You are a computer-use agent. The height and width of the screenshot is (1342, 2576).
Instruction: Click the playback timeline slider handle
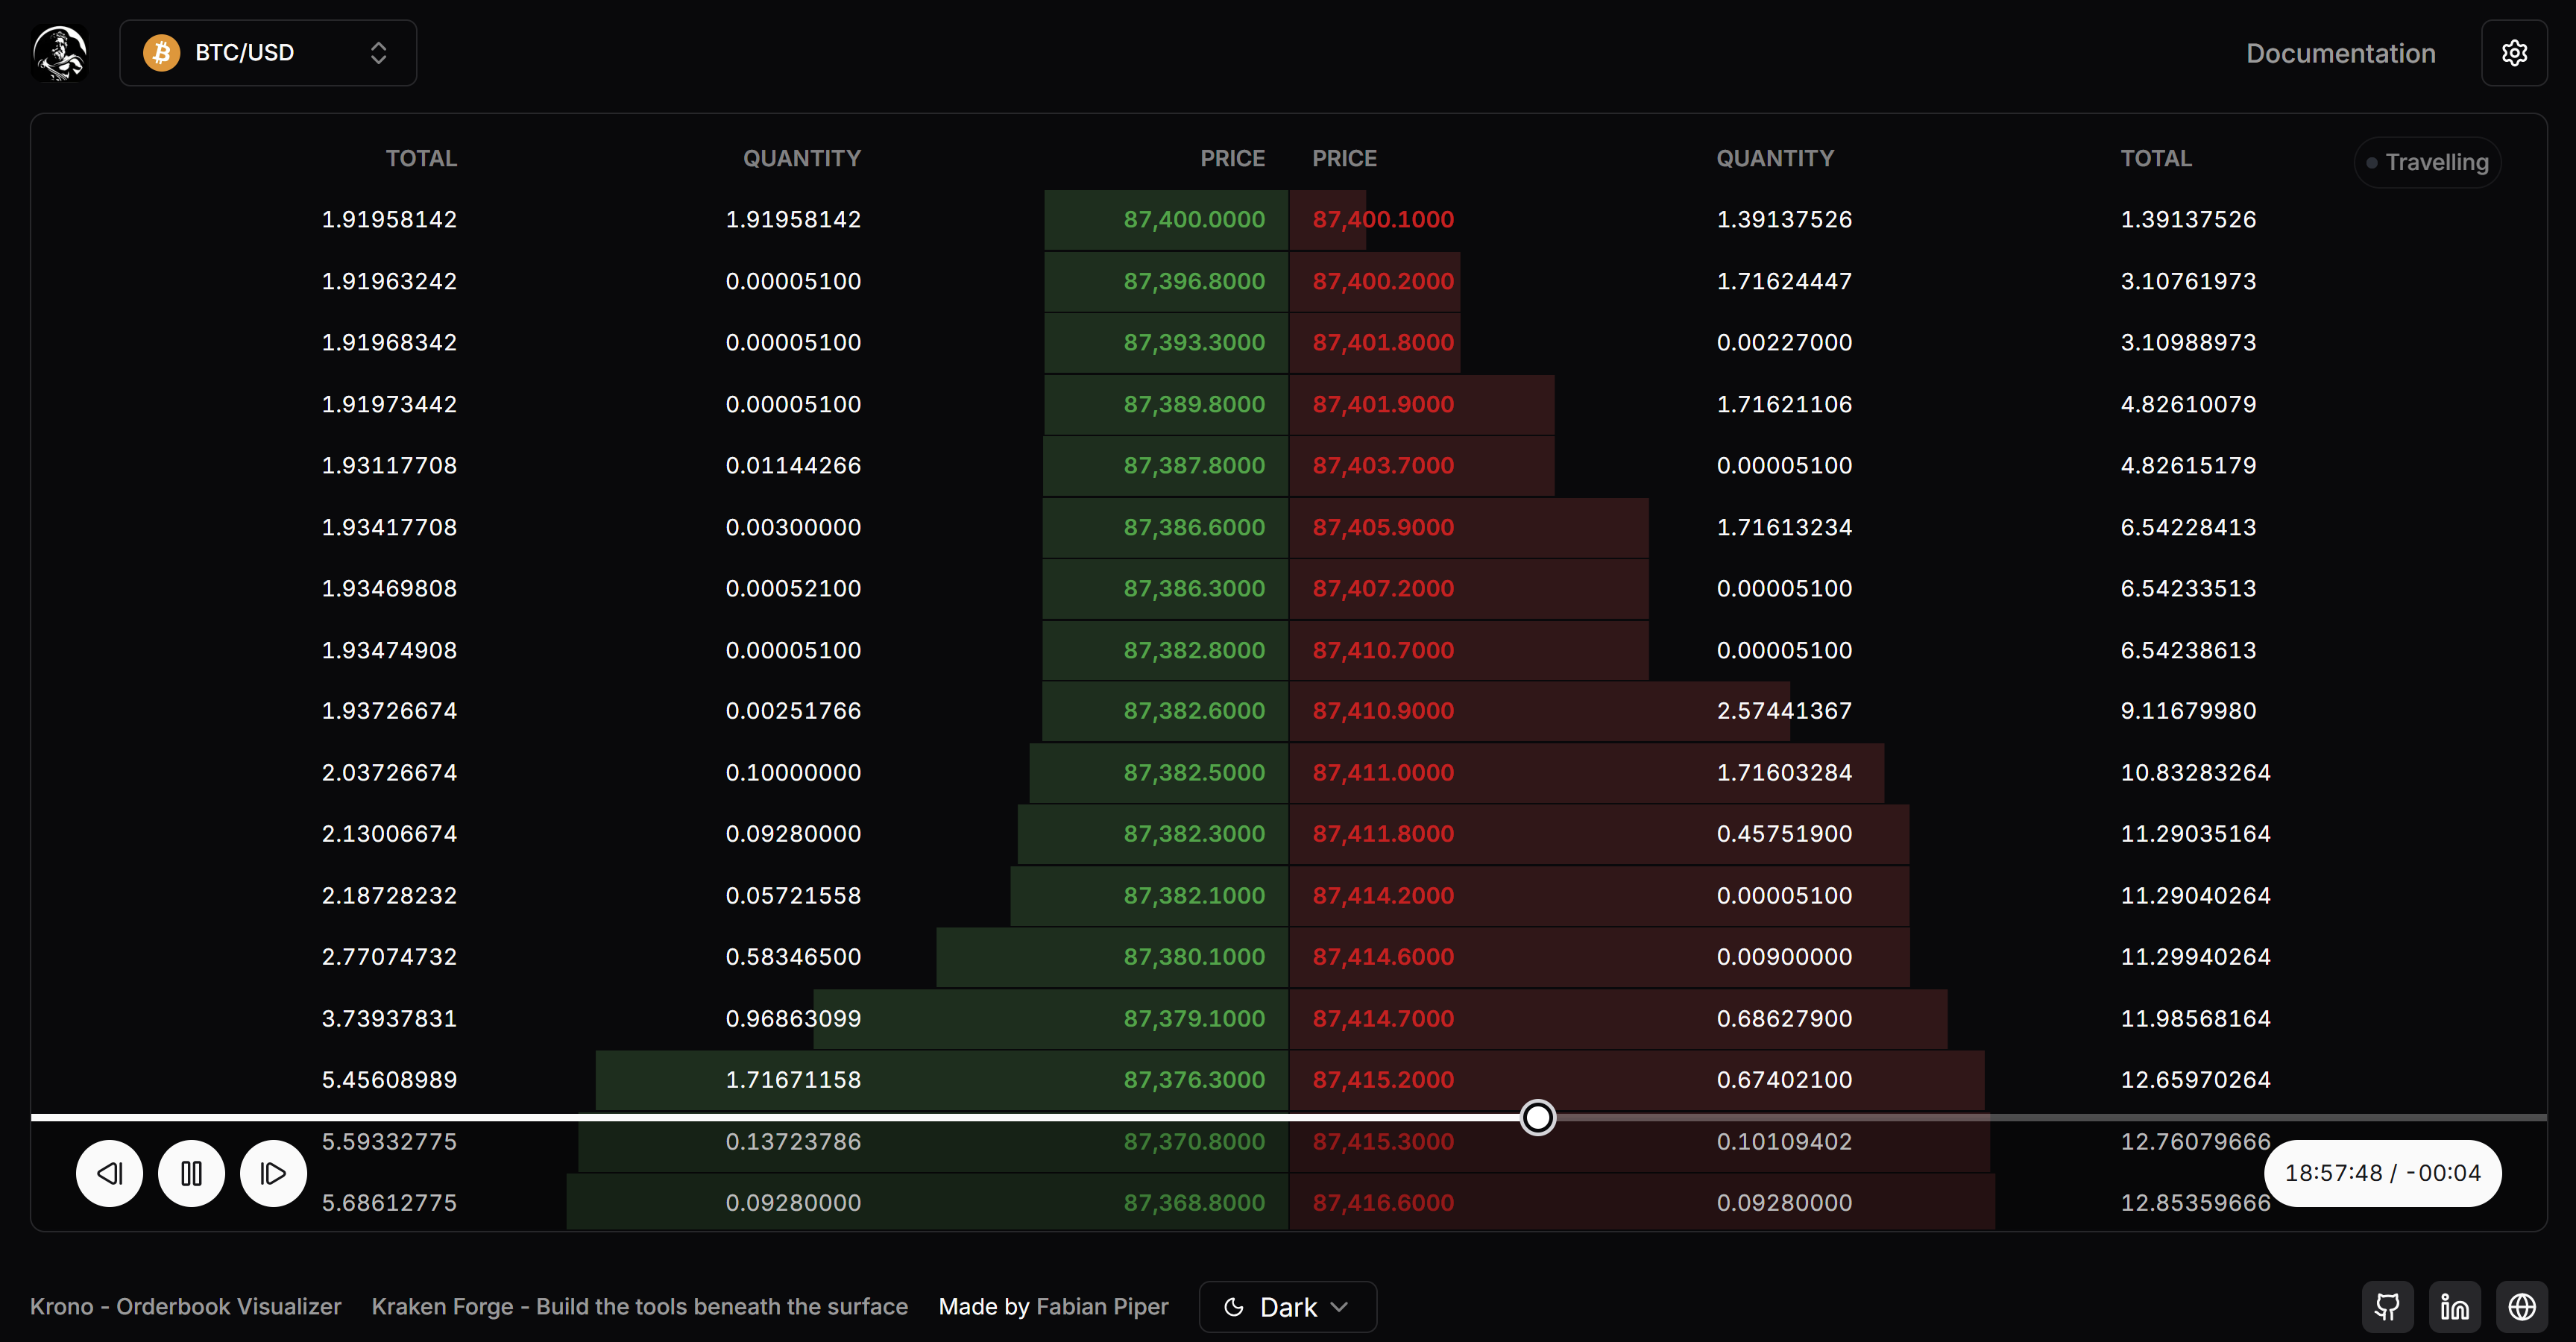(x=1537, y=1117)
